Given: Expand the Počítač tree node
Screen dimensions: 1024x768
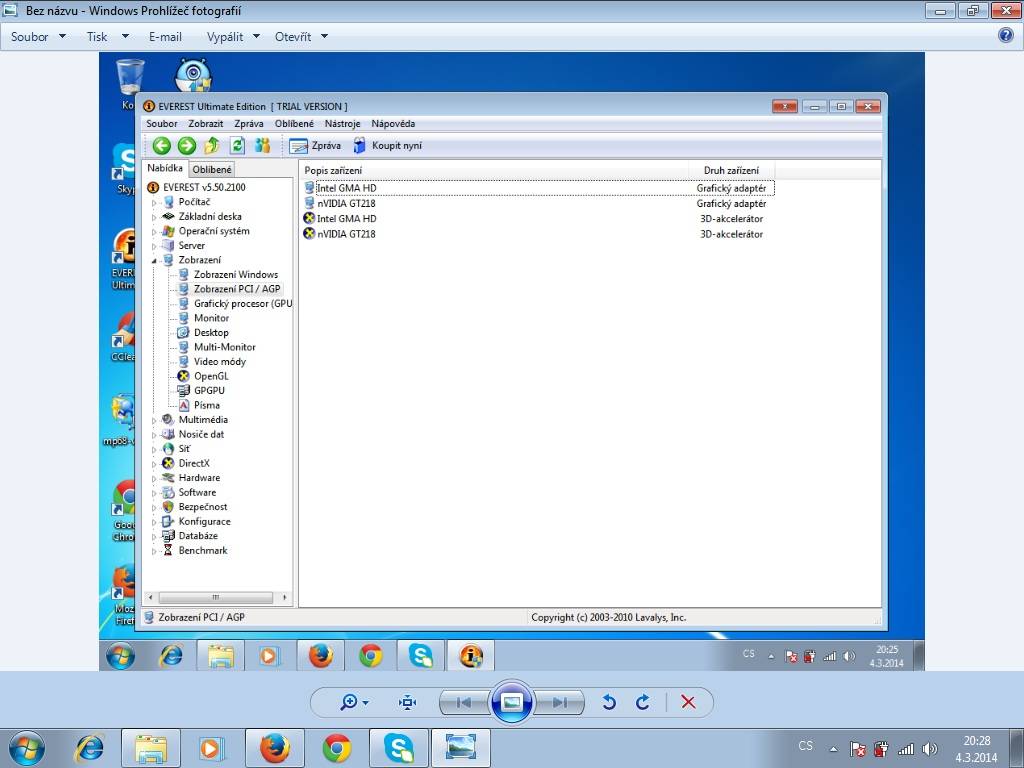Looking at the screenshot, I should [x=155, y=203].
